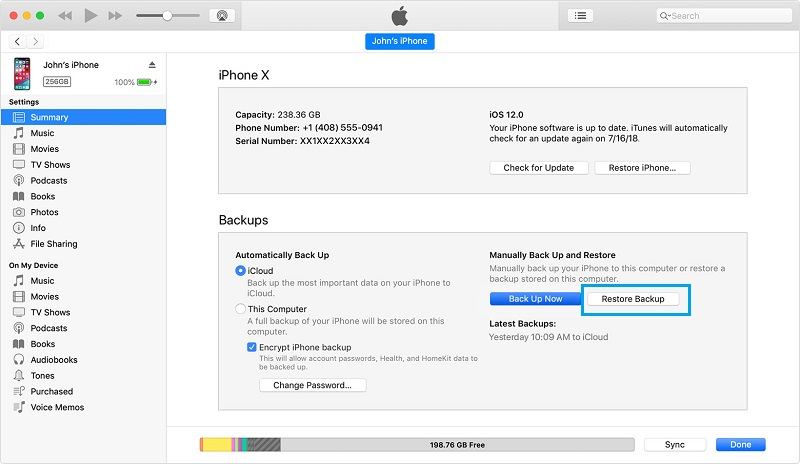
Task: Click the battery indicator icon
Action: tap(145, 82)
